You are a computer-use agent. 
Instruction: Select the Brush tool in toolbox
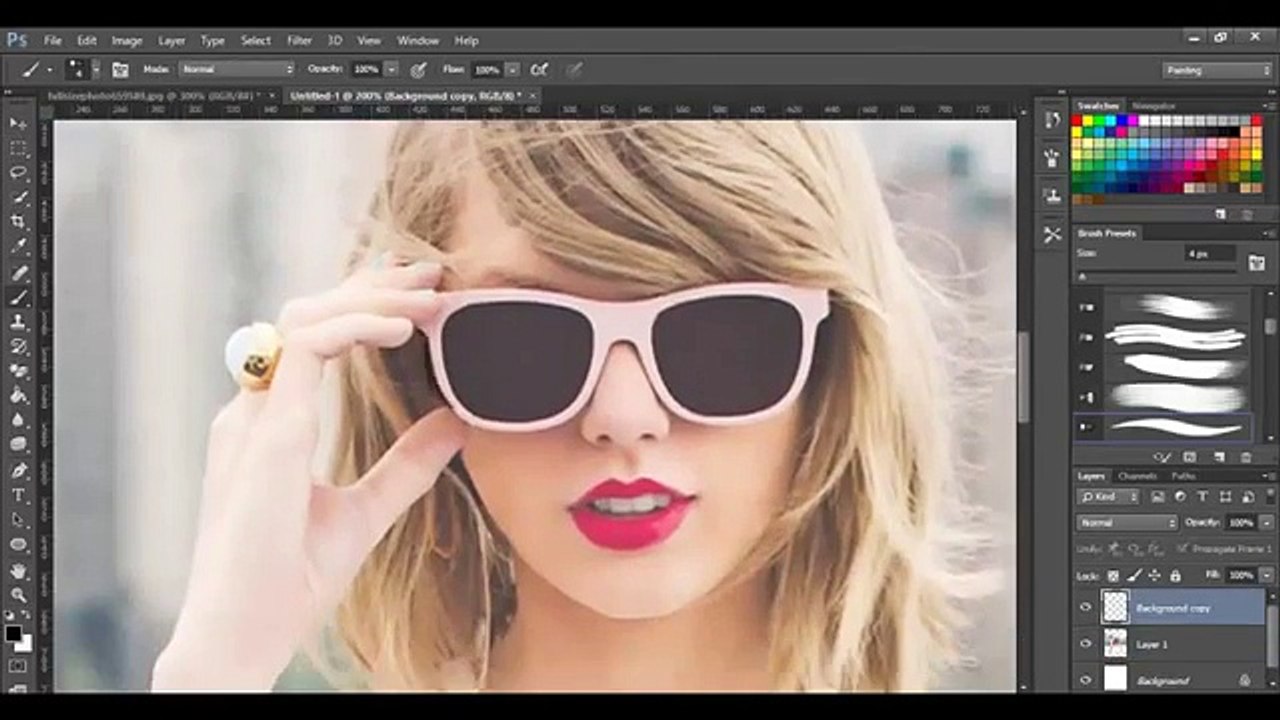(18, 297)
